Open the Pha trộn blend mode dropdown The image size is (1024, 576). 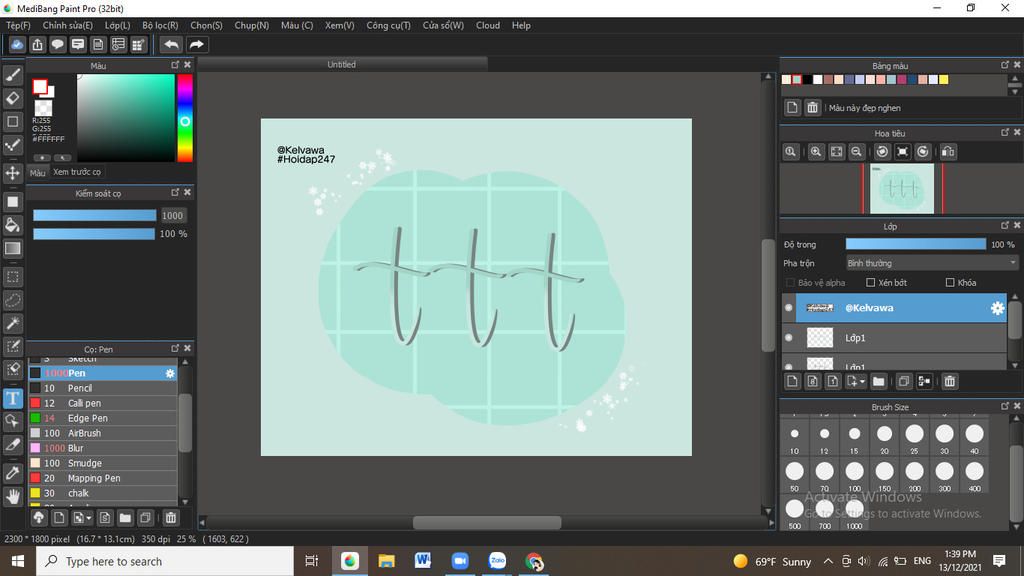coord(931,263)
